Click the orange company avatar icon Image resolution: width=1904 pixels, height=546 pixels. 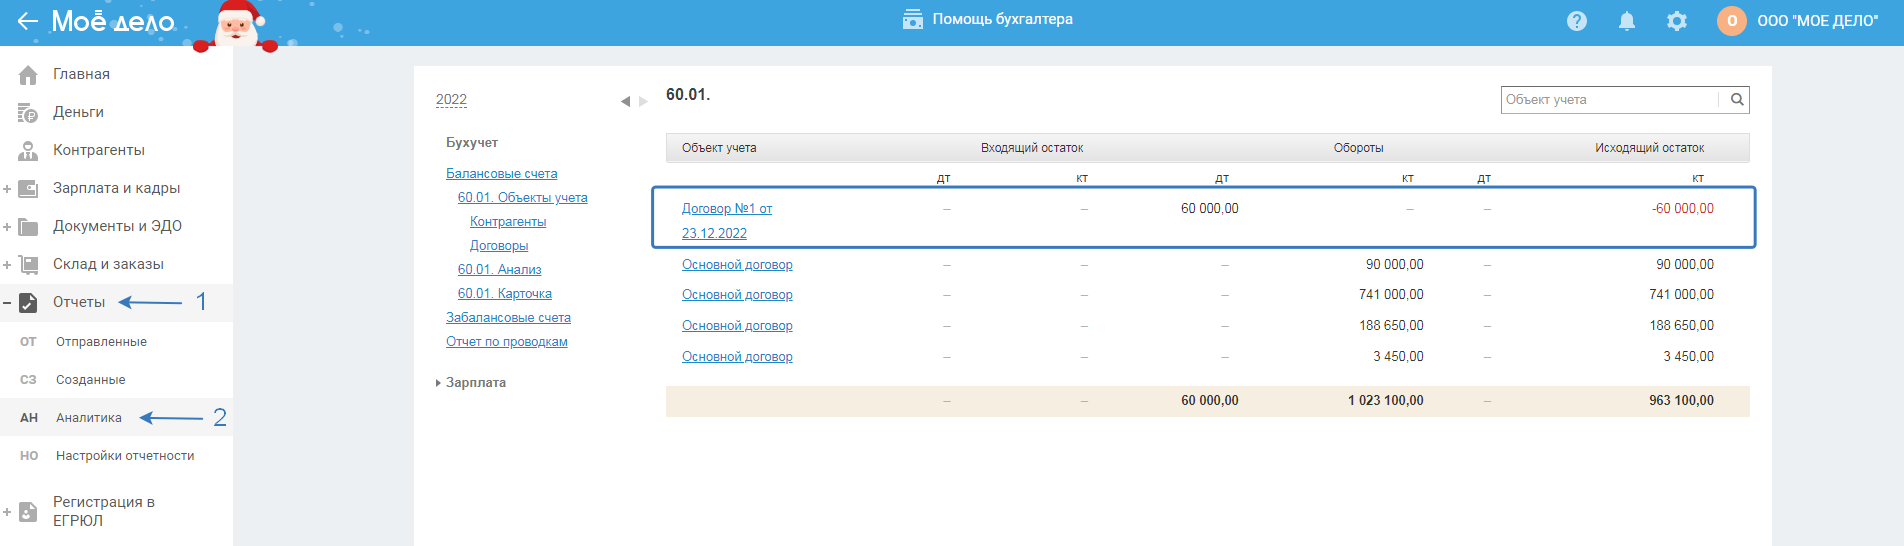pos(1732,21)
